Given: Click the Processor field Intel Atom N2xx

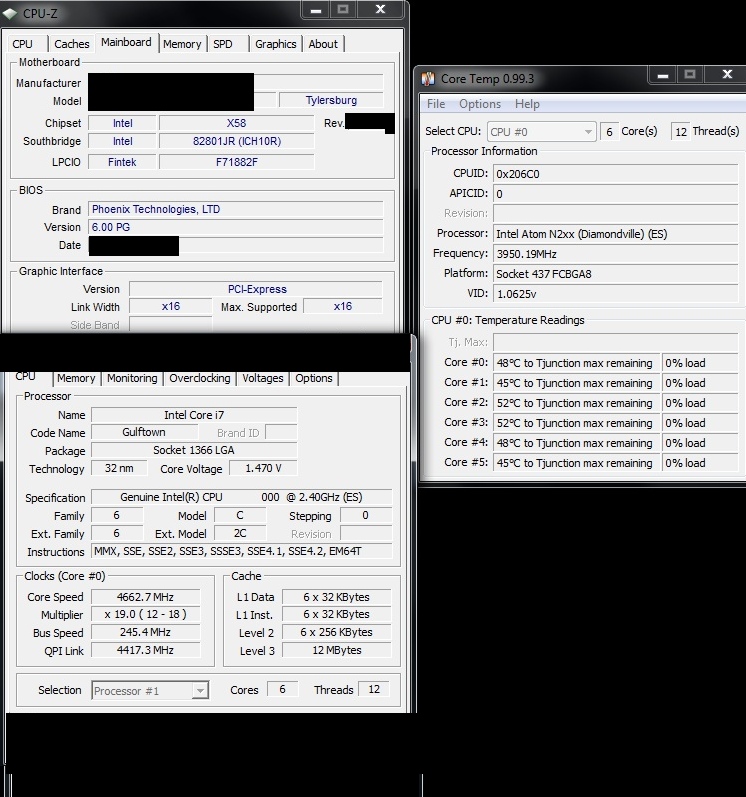Looking at the screenshot, I should (615, 234).
